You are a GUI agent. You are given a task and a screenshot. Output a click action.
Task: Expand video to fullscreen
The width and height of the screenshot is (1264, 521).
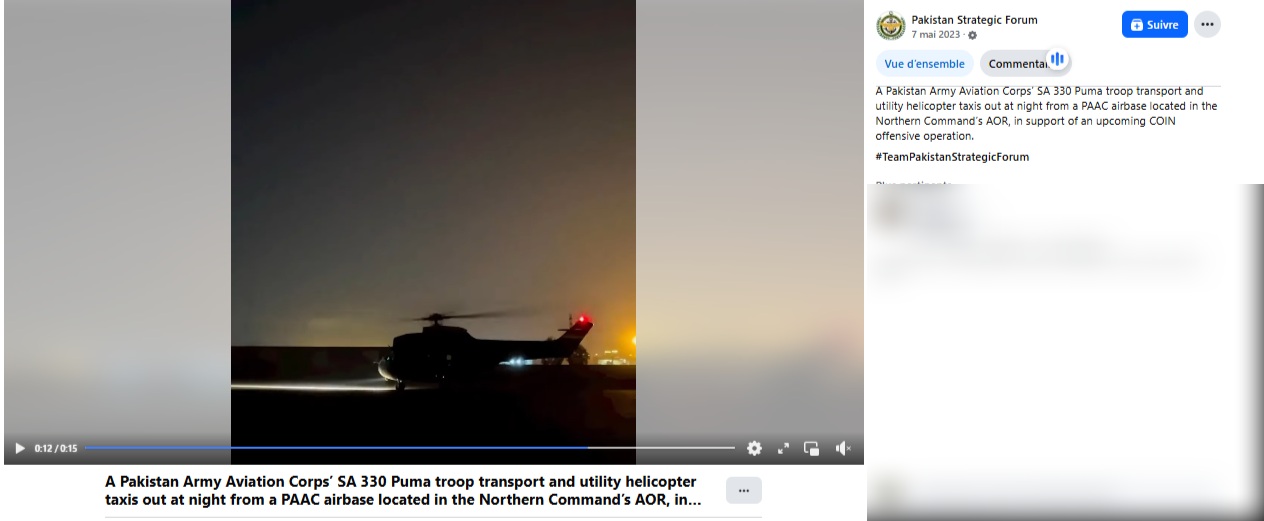coord(783,448)
